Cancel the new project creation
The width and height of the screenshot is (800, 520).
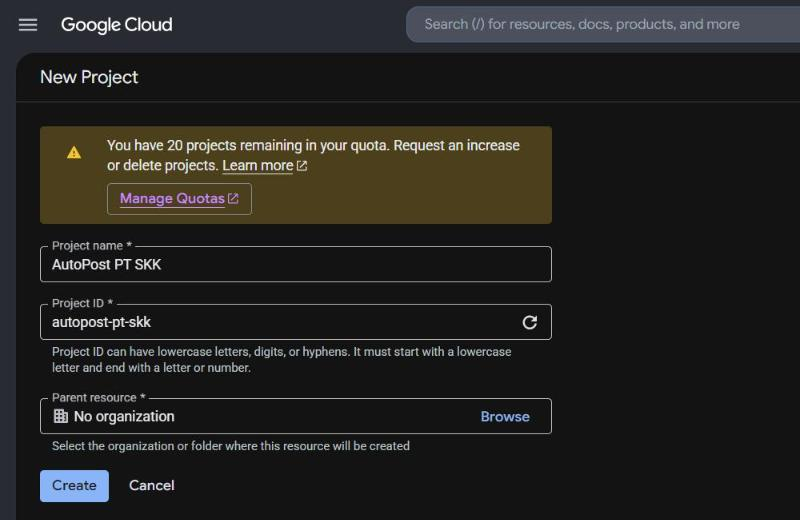point(152,485)
